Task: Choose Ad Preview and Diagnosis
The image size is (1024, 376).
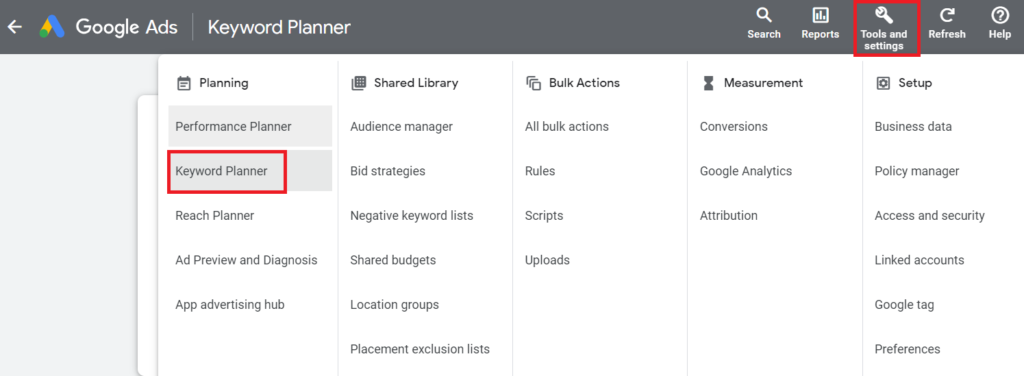Action: point(246,260)
